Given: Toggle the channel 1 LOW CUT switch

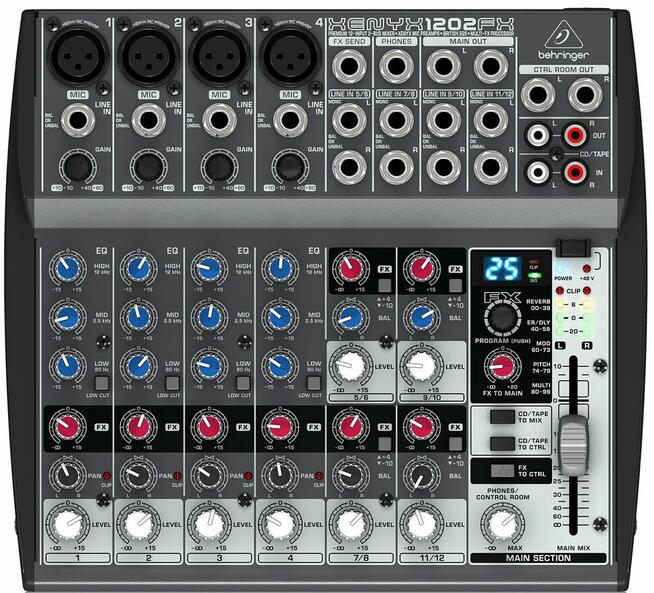Looking at the screenshot, I should point(101,382).
